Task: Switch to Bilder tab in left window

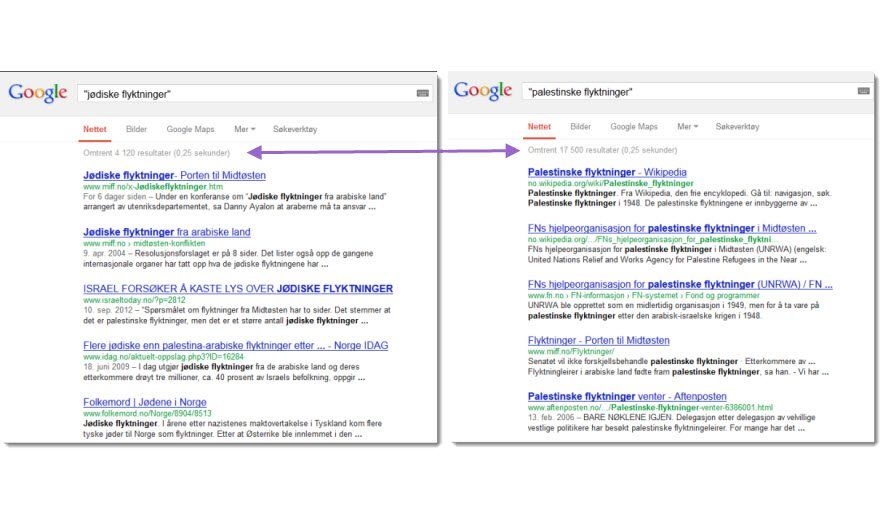Action: point(136,129)
